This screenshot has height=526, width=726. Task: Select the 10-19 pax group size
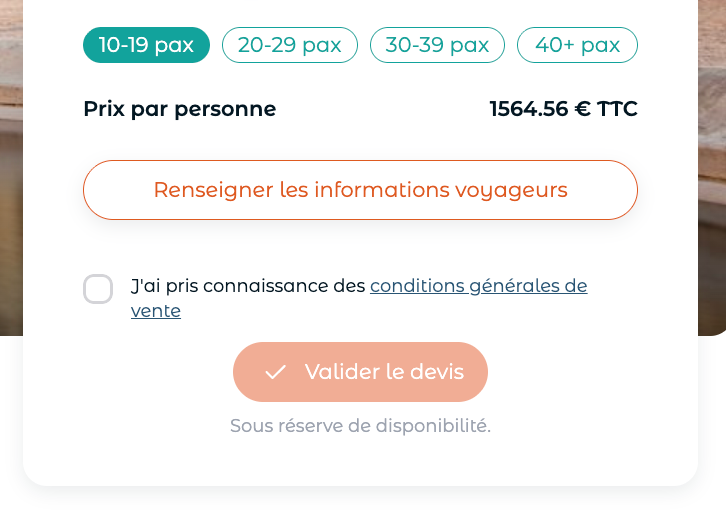click(146, 45)
